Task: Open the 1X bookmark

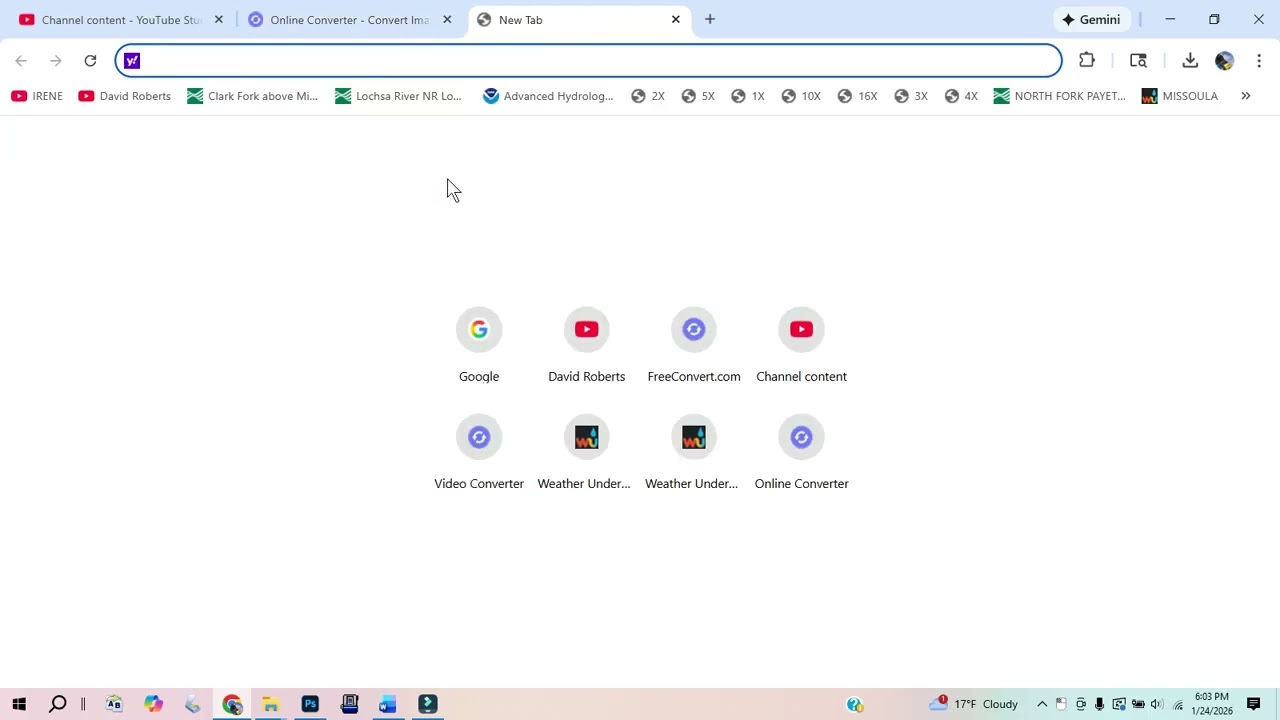Action: point(748,96)
